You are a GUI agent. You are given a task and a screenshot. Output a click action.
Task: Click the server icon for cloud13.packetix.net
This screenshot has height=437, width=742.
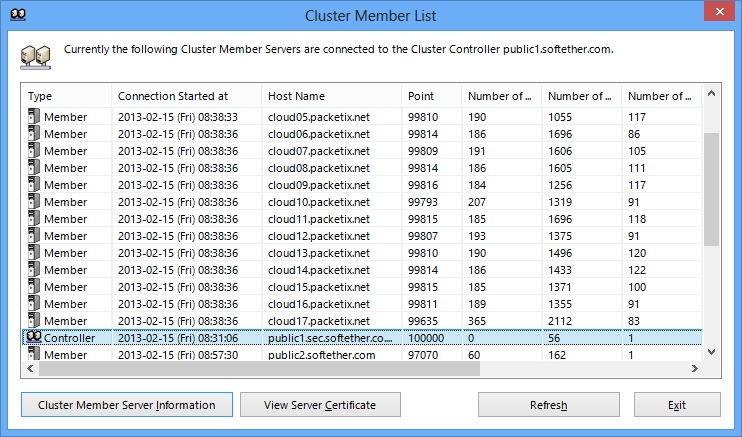click(34, 252)
